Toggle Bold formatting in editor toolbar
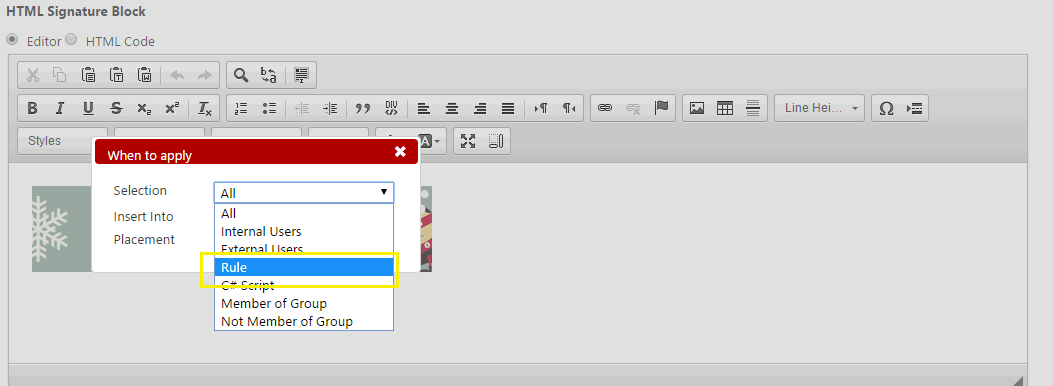 pos(32,108)
